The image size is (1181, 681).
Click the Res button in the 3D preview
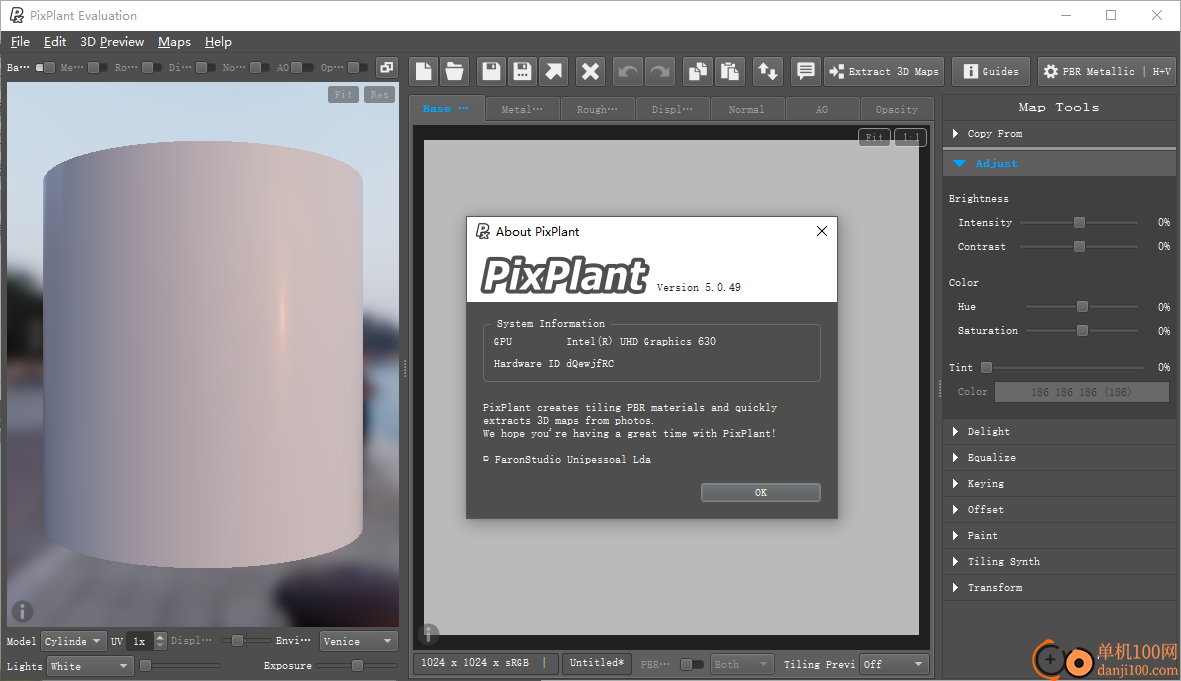click(x=380, y=94)
